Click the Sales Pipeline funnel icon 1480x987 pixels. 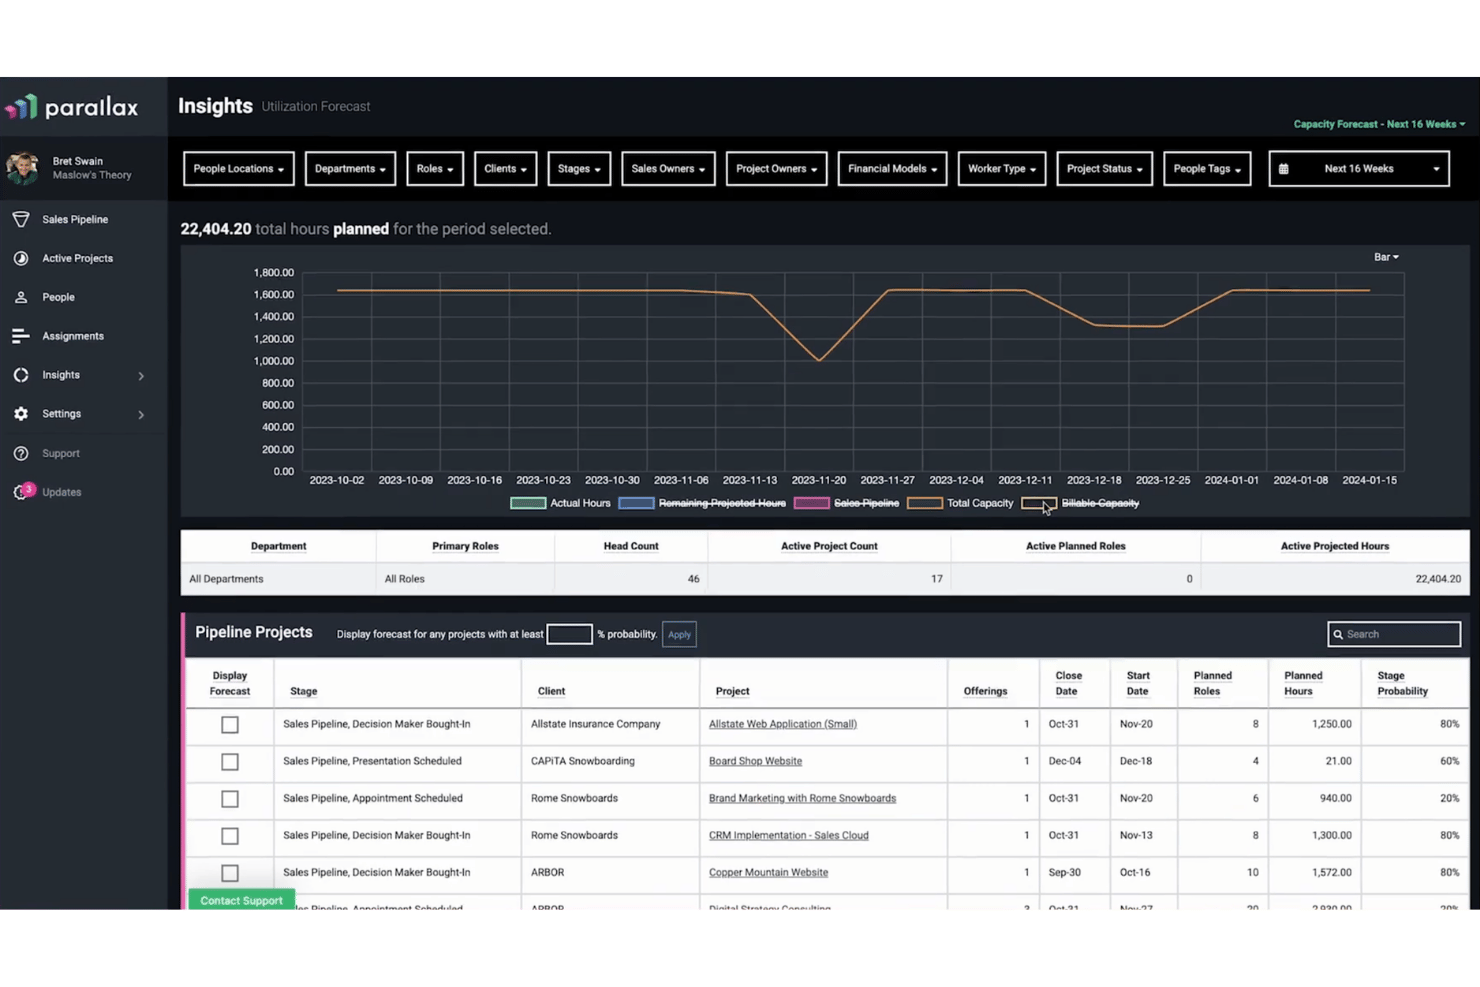pyautogui.click(x=21, y=219)
